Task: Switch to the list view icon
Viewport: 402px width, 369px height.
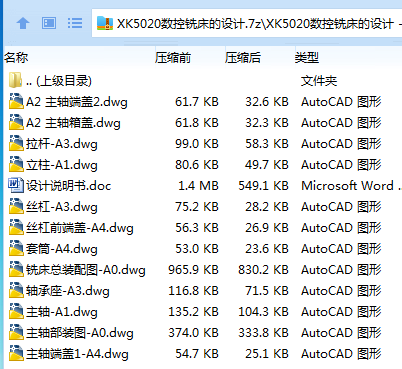Action: [x=75, y=23]
